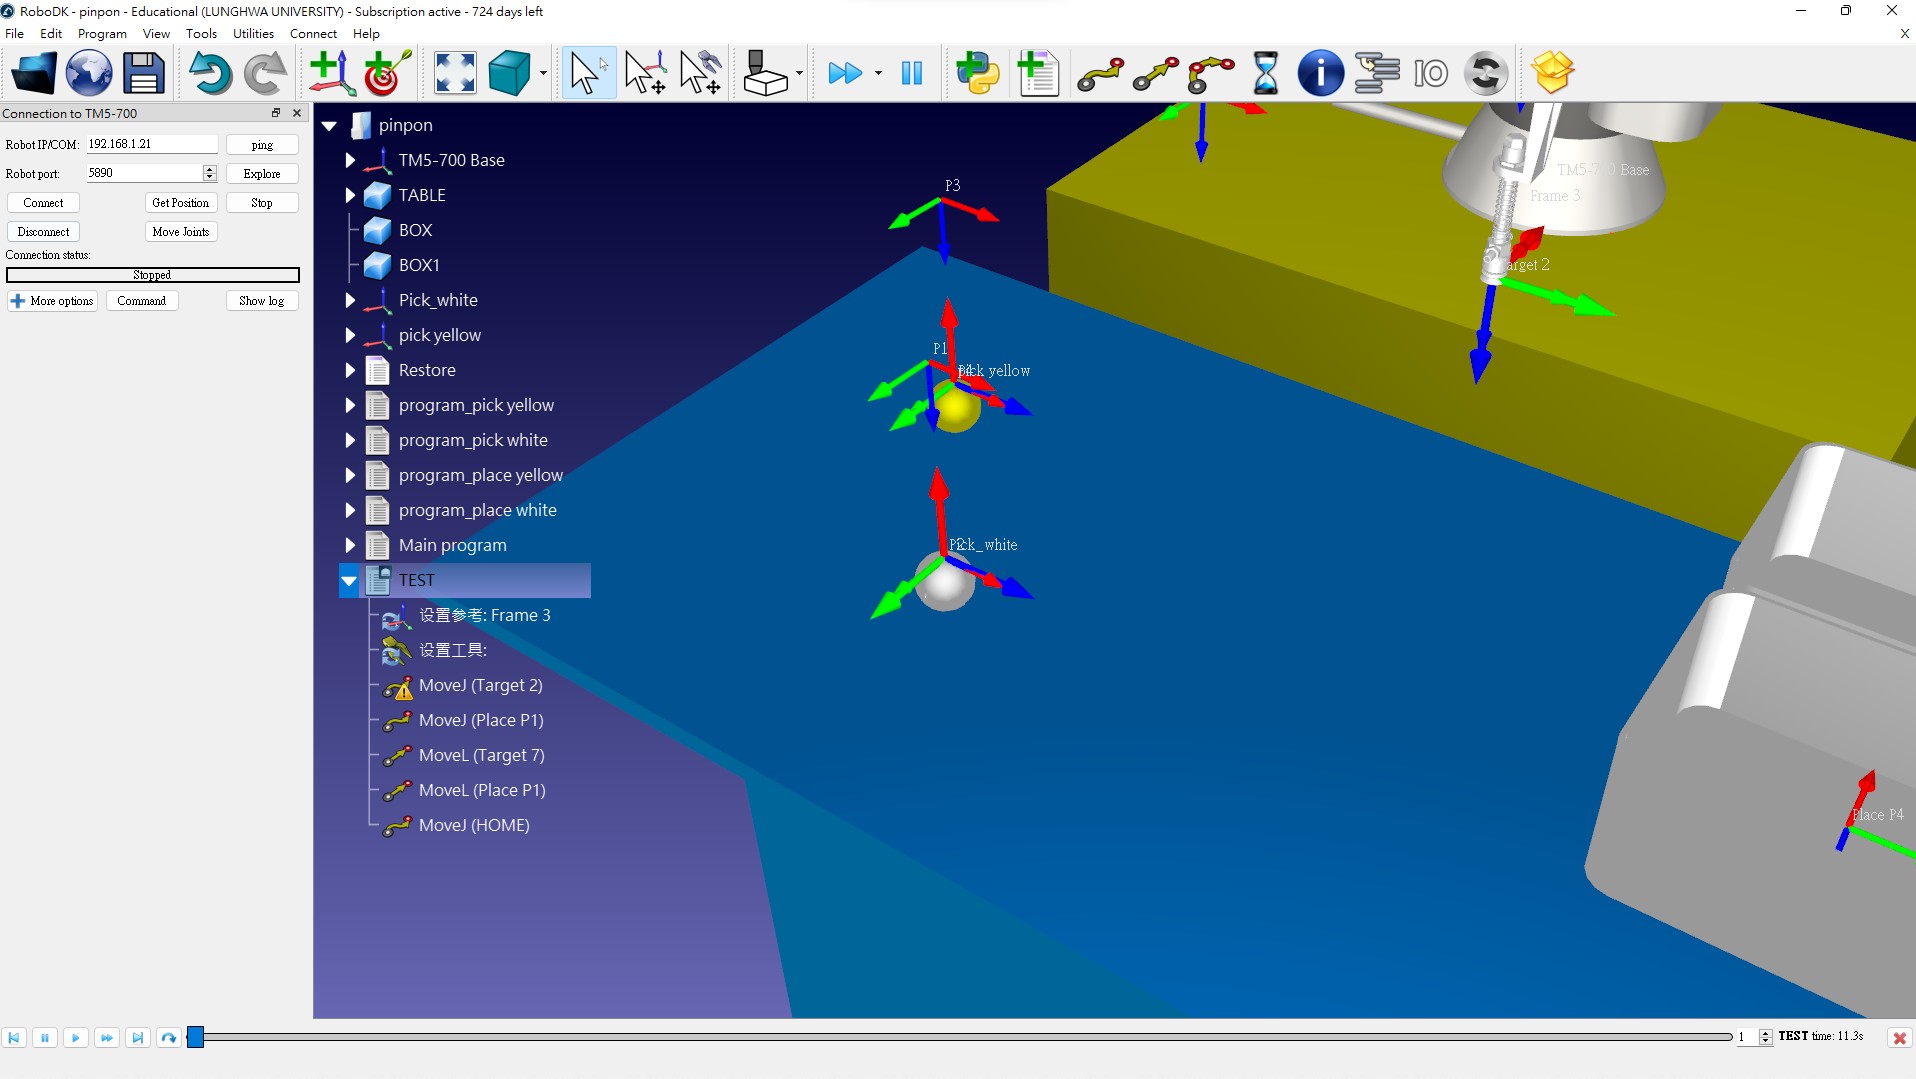Open the Connect menu
The height and width of the screenshot is (1079, 1916).
tap(313, 33)
